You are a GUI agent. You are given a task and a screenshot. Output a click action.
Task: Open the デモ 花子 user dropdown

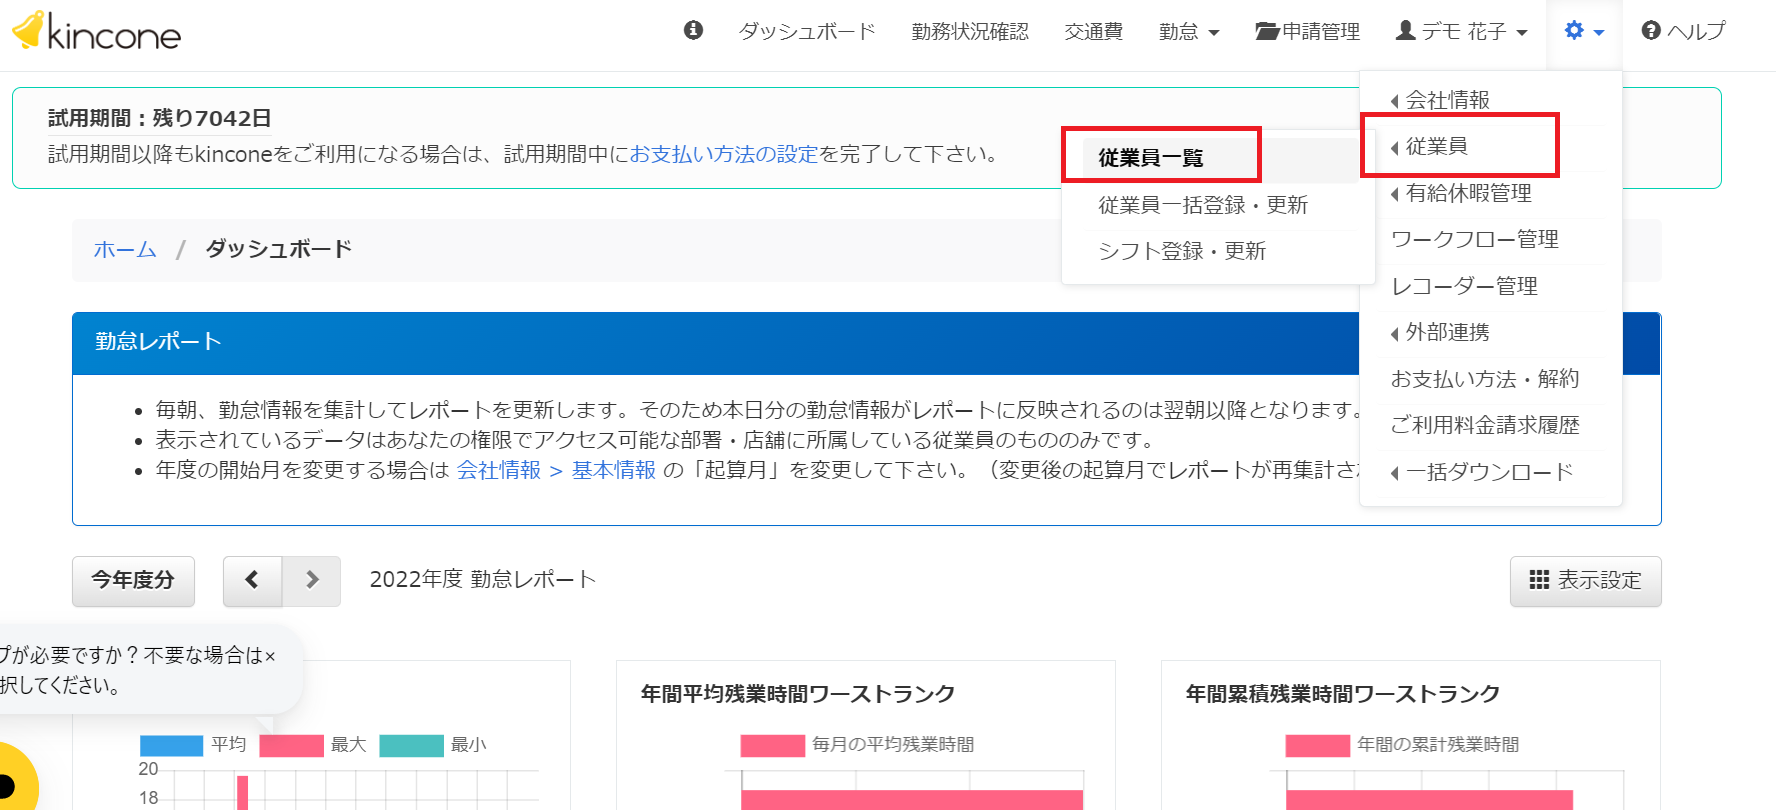(1461, 31)
